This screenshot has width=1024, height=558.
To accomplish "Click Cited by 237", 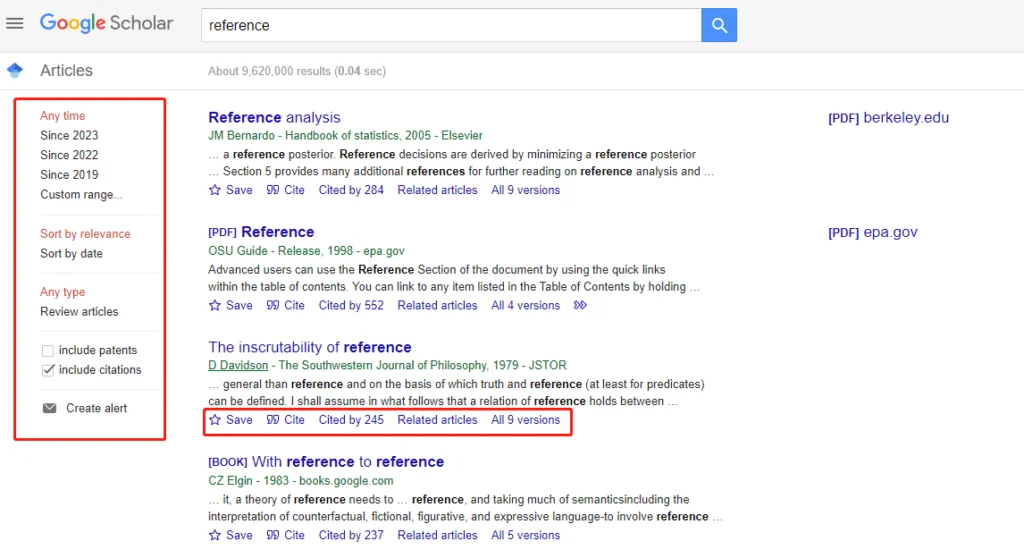I will pos(351,535).
